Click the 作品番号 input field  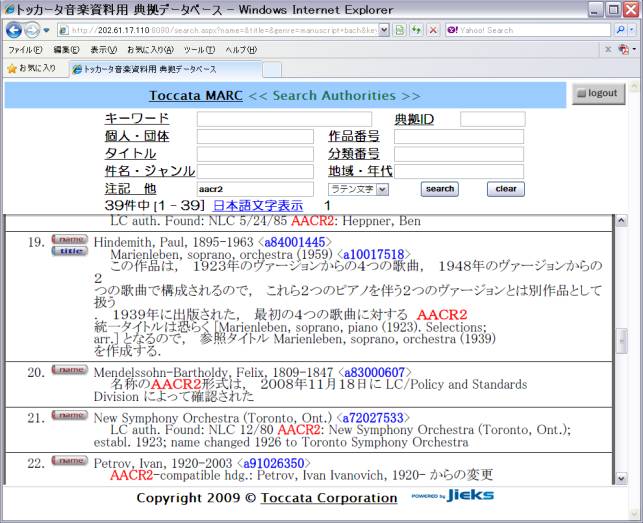coord(459,137)
